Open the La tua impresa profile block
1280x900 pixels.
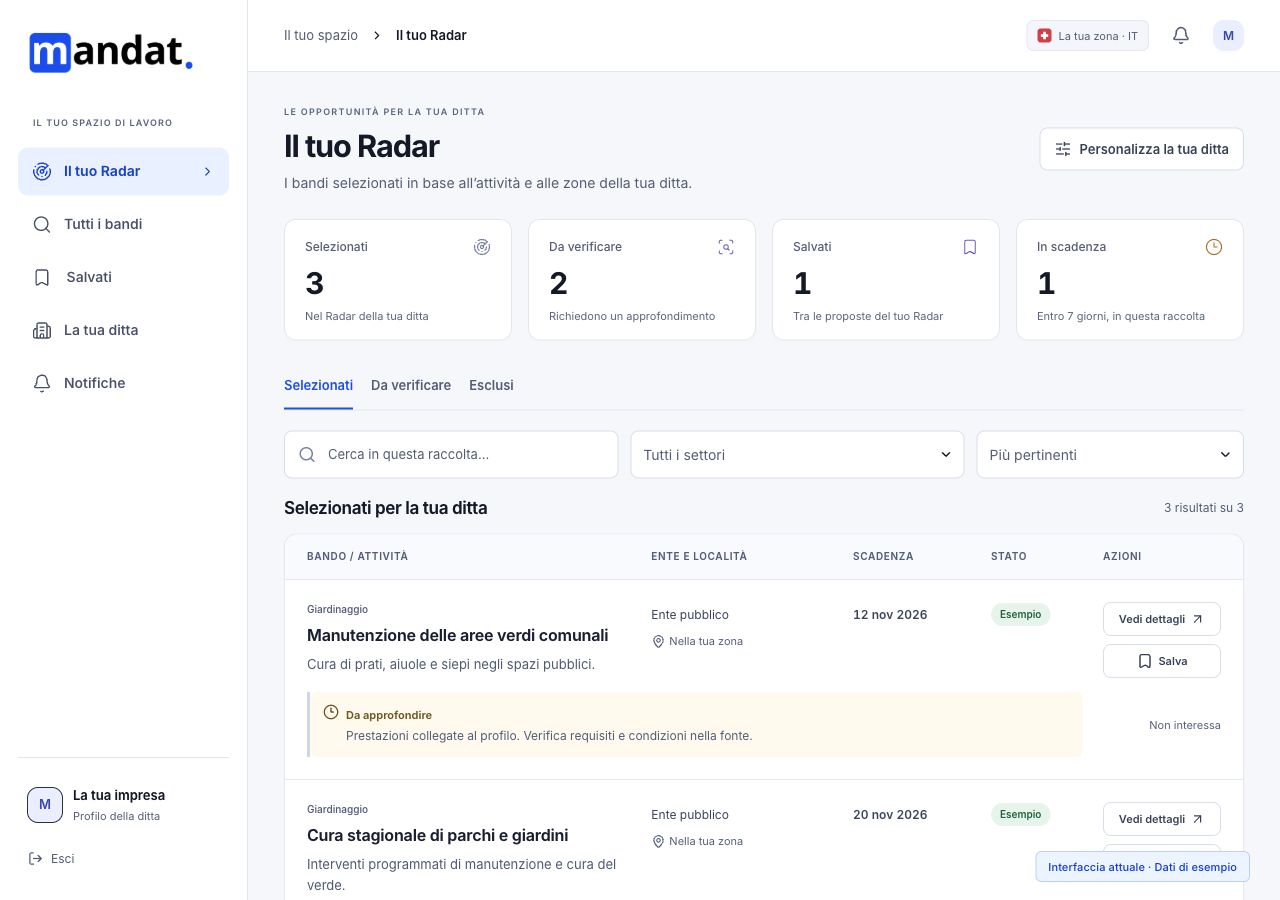(124, 805)
